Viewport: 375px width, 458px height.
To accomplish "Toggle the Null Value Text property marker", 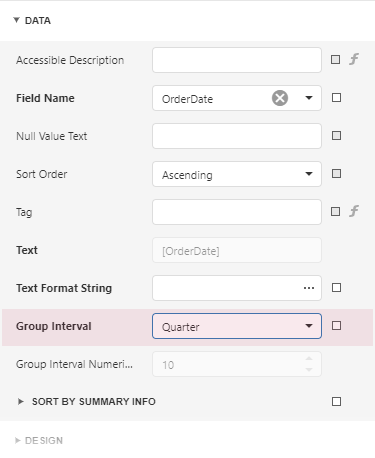I will tap(336, 136).
